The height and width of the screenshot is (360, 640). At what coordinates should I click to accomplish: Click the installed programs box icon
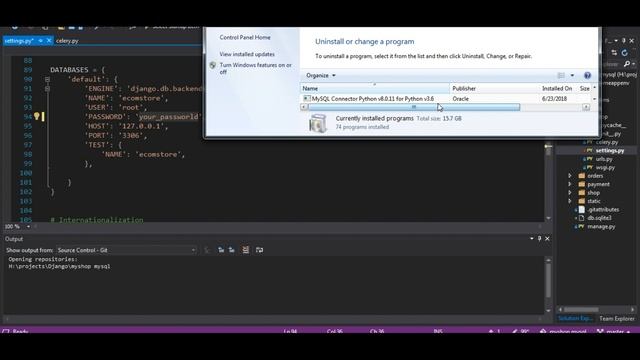(x=318, y=123)
